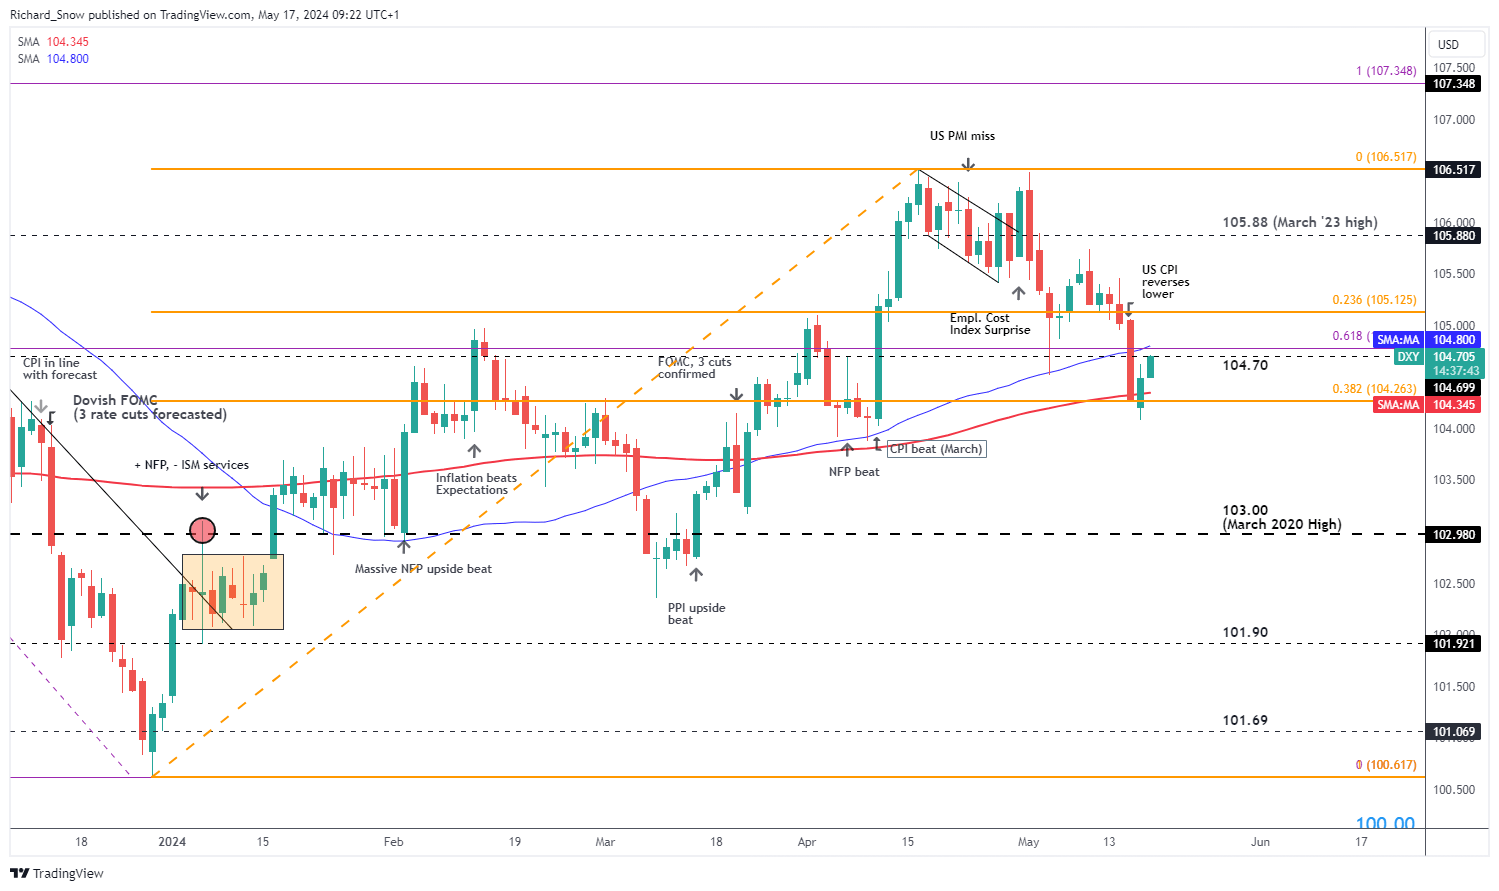This screenshot has width=1499, height=891.
Task: Click the 'Empl. Cost Index Surprise' annotation
Action: (x=989, y=324)
